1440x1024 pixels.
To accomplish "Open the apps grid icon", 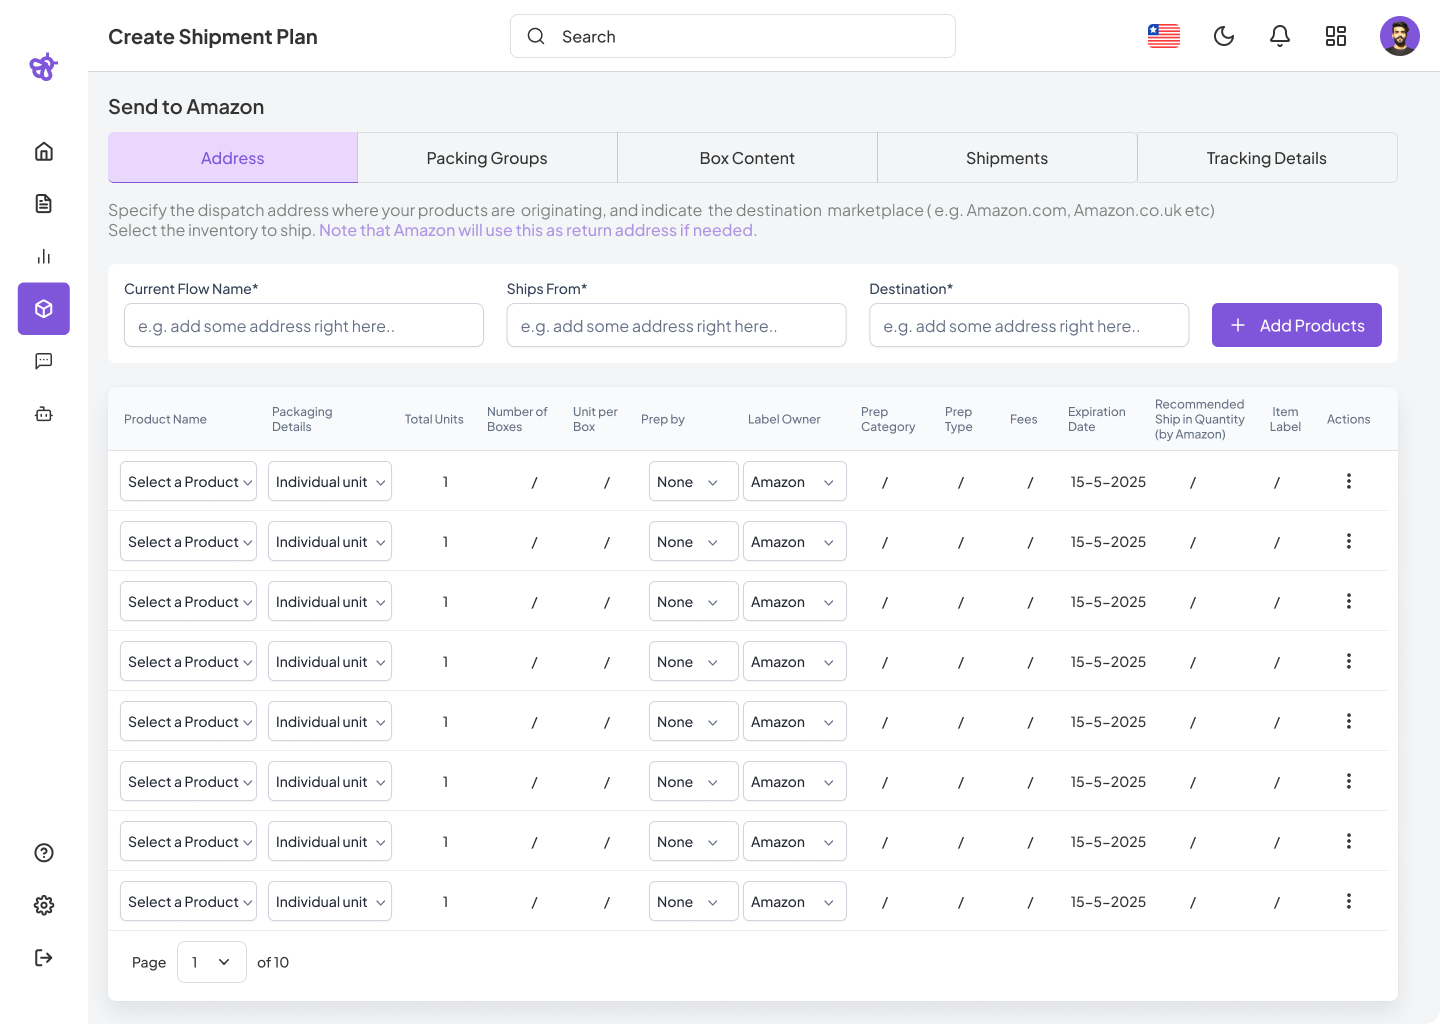I will [1336, 37].
